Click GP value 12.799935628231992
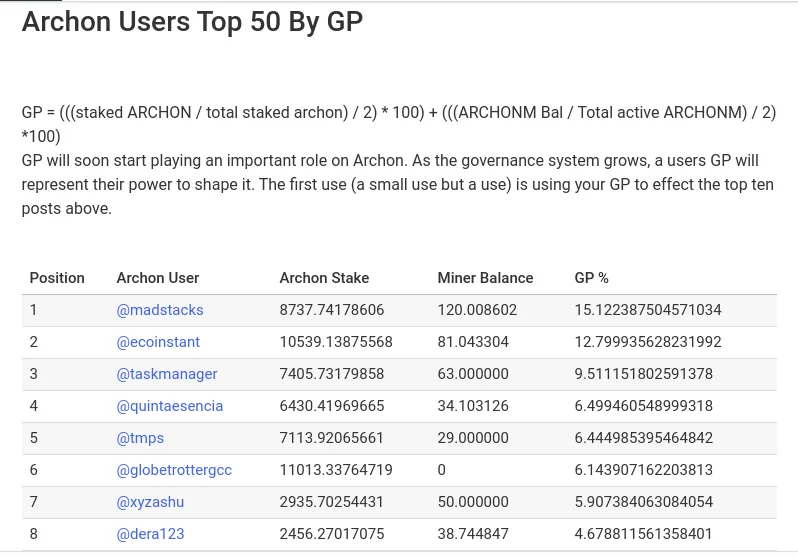 coord(648,342)
